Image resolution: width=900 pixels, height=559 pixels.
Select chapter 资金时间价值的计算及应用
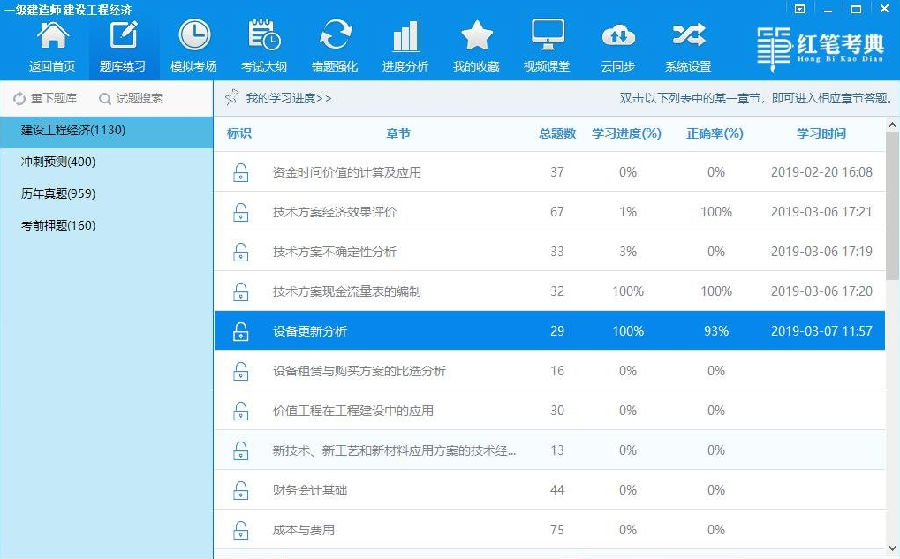click(347, 172)
